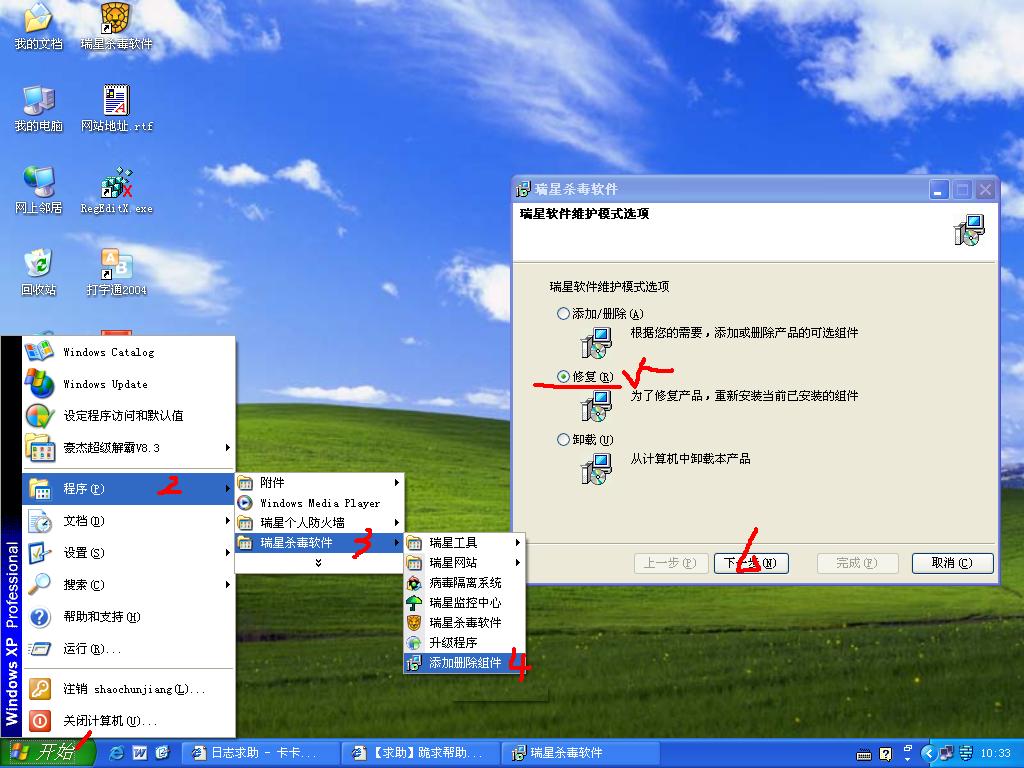
Task: Click installer icon beside 添加/删除 description
Action: click(596, 342)
